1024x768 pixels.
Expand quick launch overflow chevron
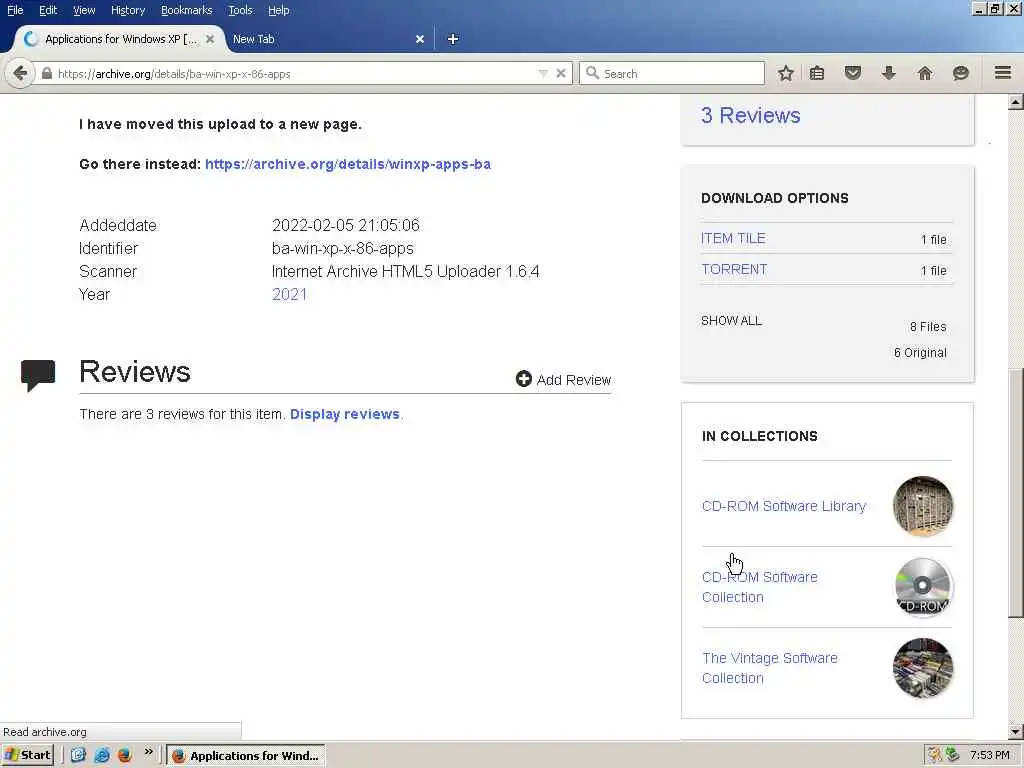click(148, 752)
